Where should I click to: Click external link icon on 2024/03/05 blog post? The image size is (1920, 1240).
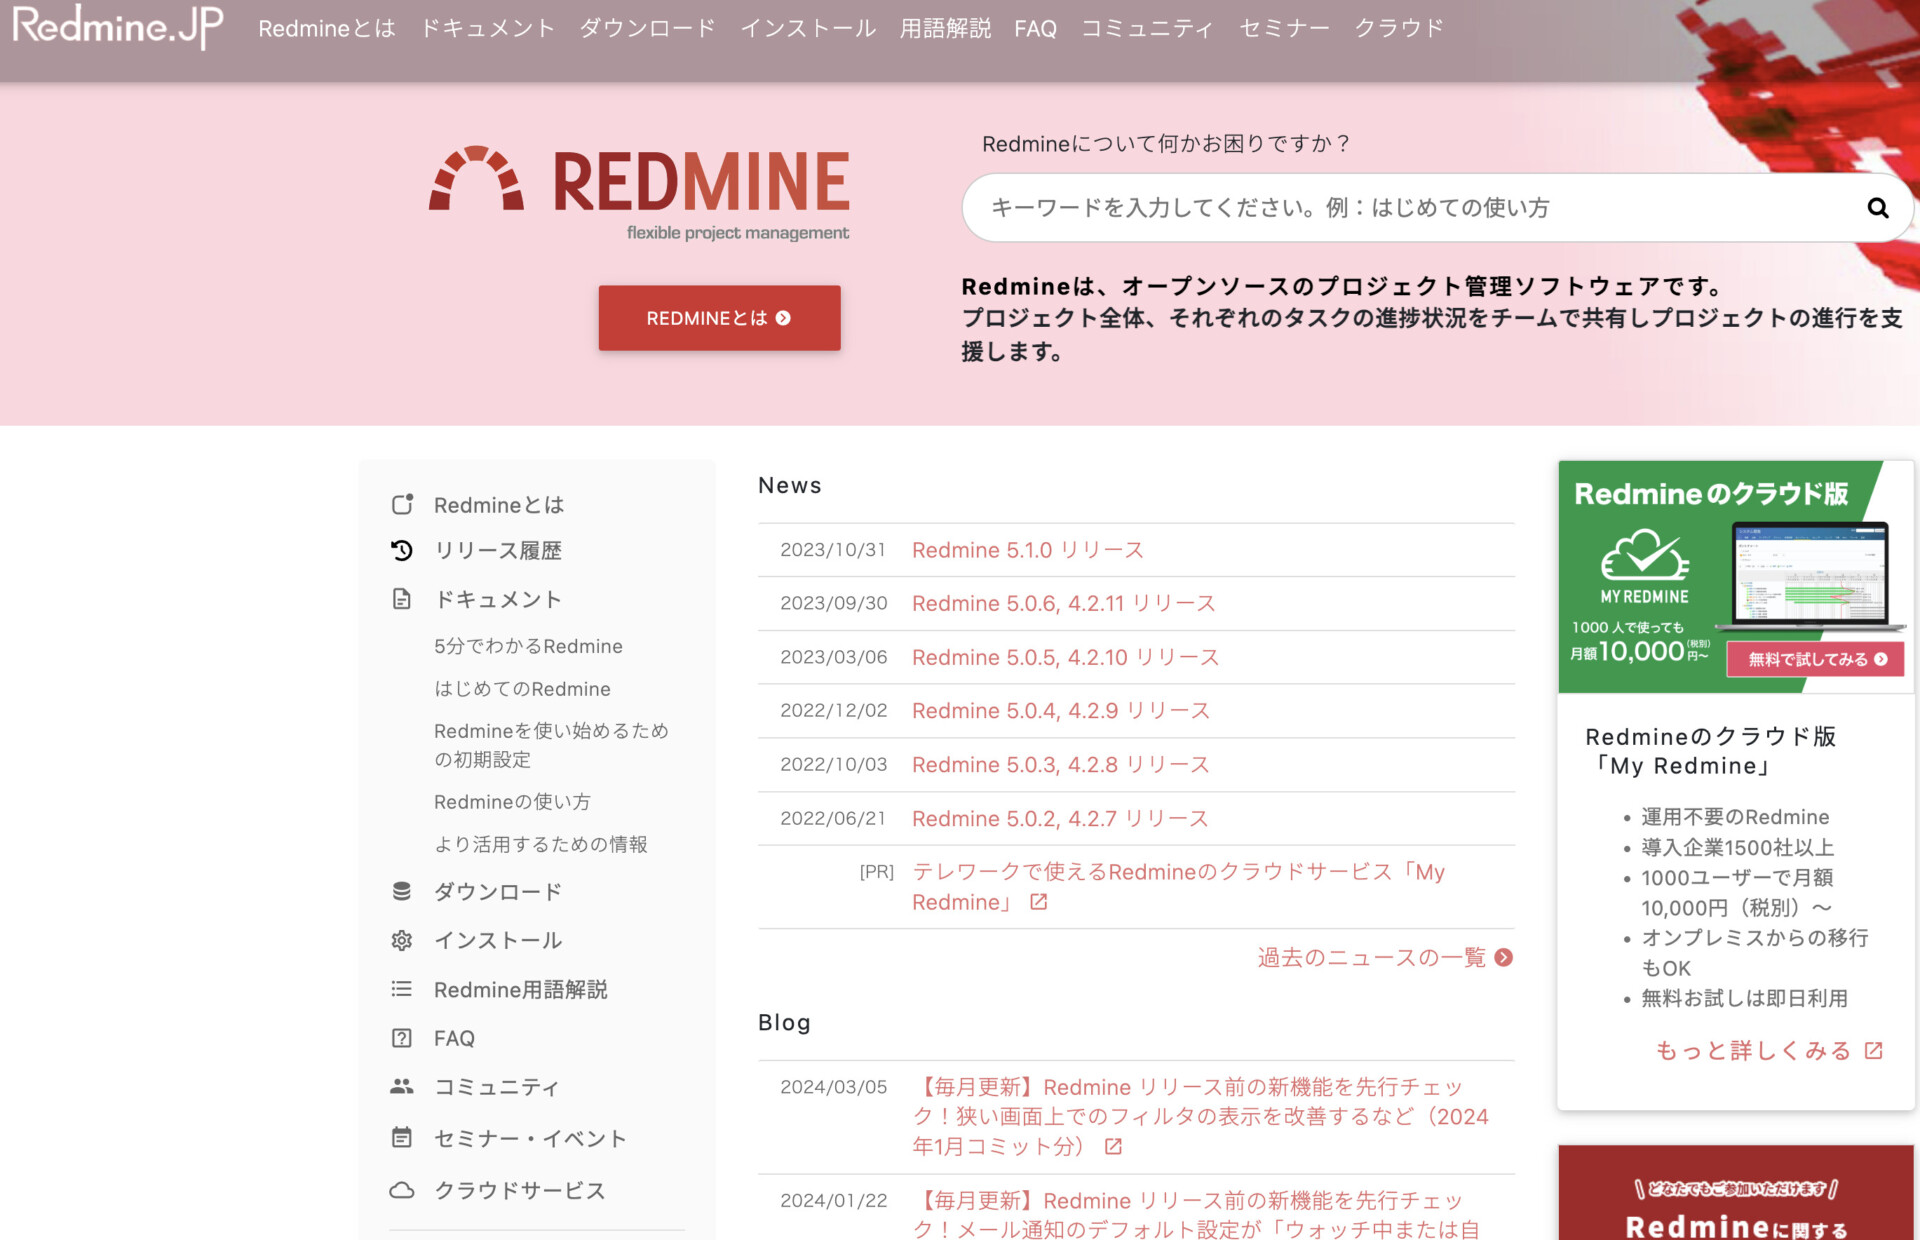click(x=1113, y=1147)
